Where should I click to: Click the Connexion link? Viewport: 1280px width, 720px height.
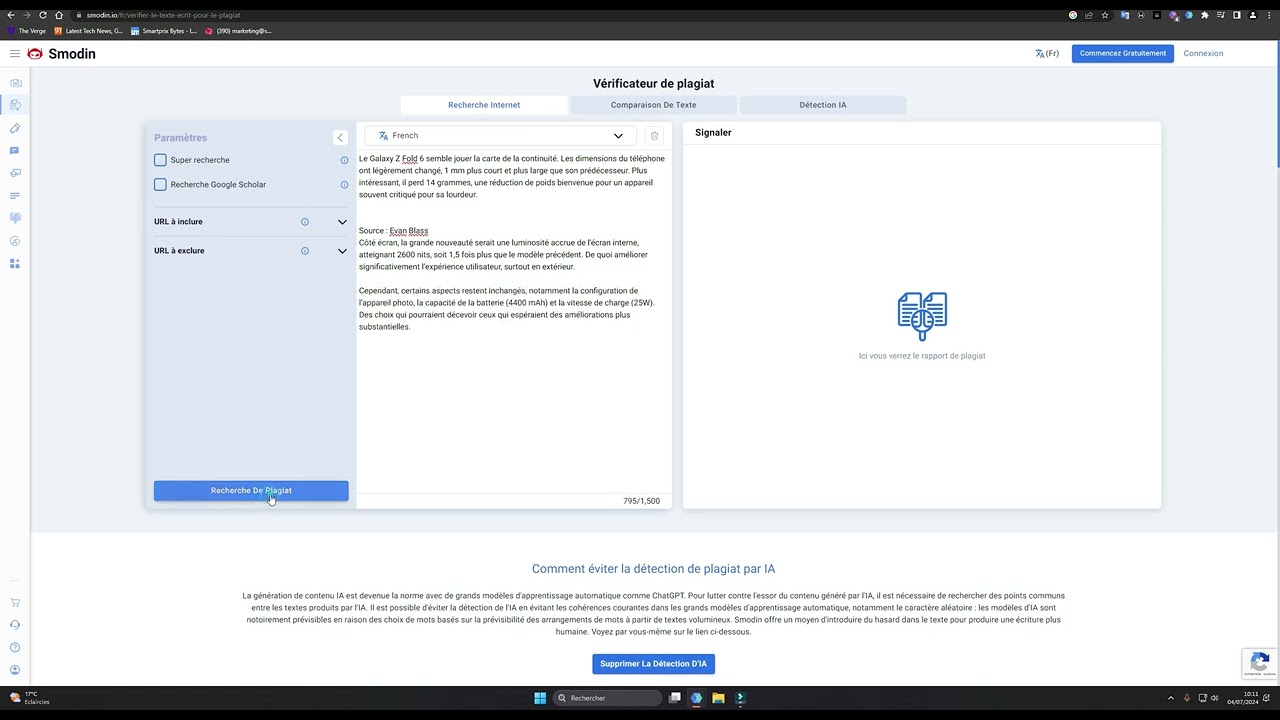coord(1203,54)
